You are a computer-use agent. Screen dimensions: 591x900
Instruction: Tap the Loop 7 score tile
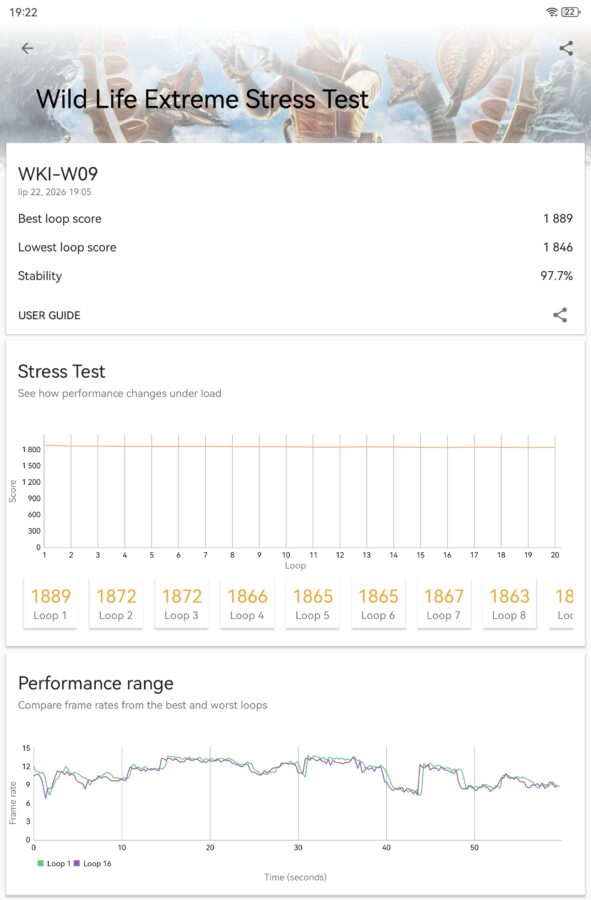pyautogui.click(x=444, y=604)
